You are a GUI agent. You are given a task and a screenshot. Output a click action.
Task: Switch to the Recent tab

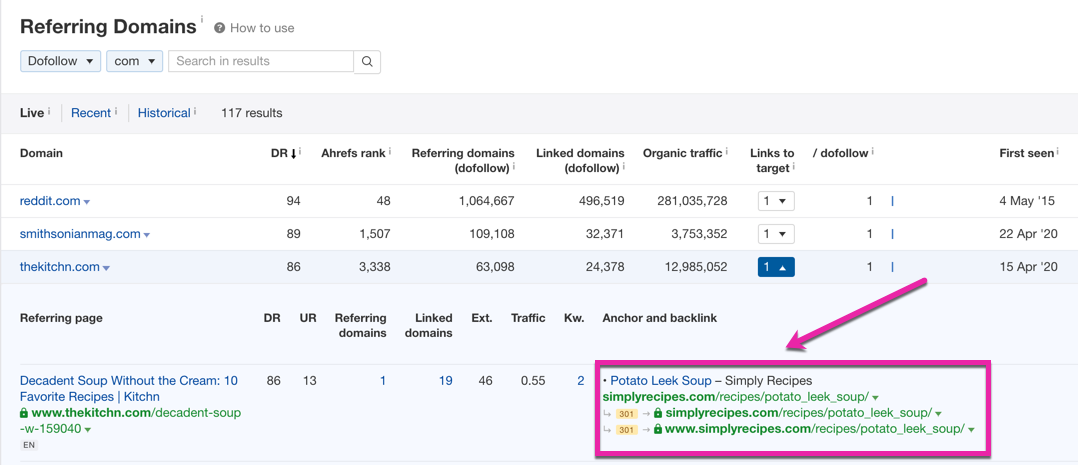click(91, 113)
